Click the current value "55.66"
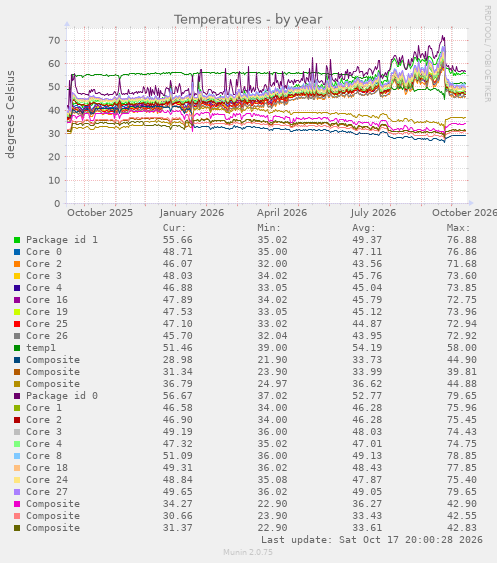Screen dimensions: 497x563 (177, 240)
